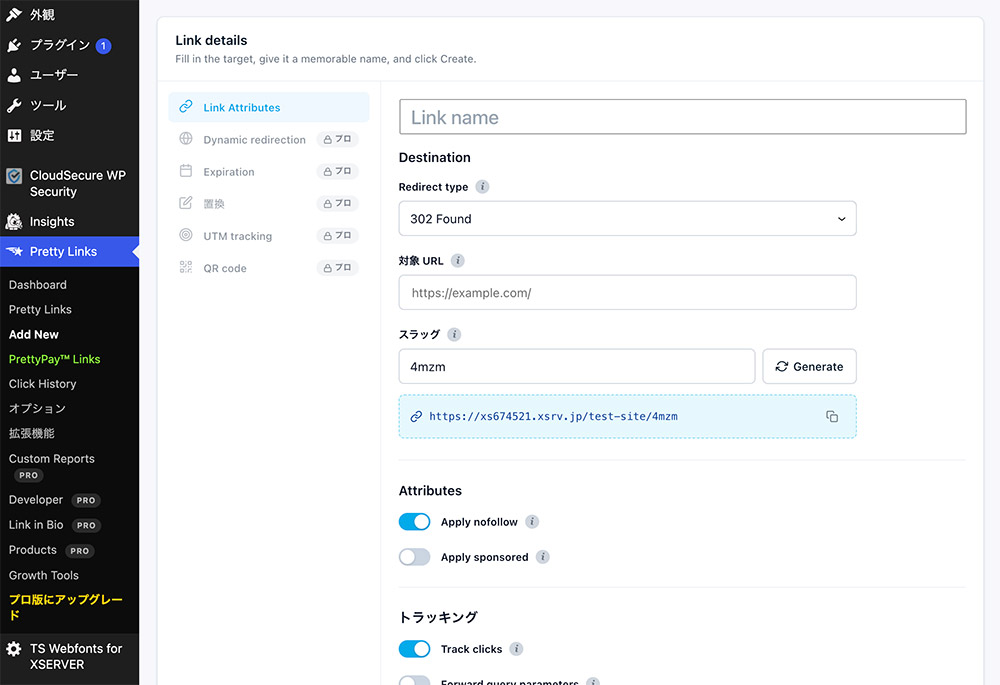1000x685 pixels.
Task: Click the Link Attributes chain icon
Action: pyautogui.click(x=186, y=107)
